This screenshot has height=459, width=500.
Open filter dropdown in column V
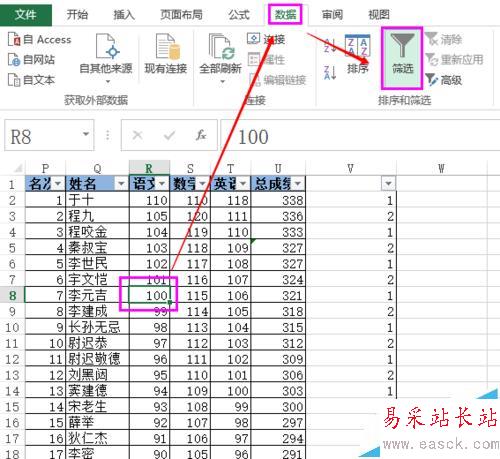point(388,184)
